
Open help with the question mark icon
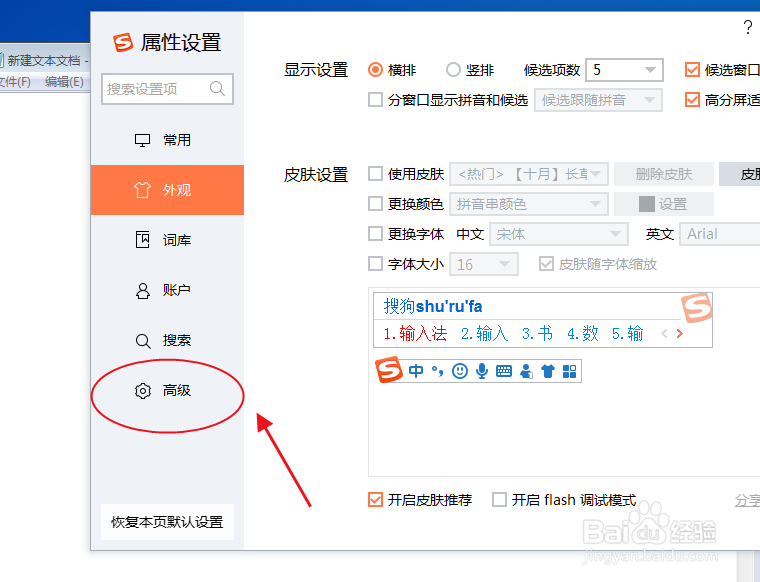coord(748,28)
